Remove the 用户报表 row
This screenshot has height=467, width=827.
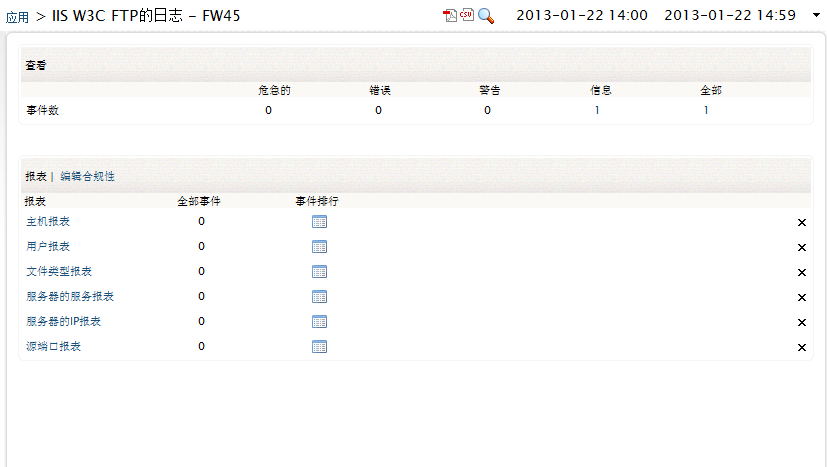pos(802,247)
